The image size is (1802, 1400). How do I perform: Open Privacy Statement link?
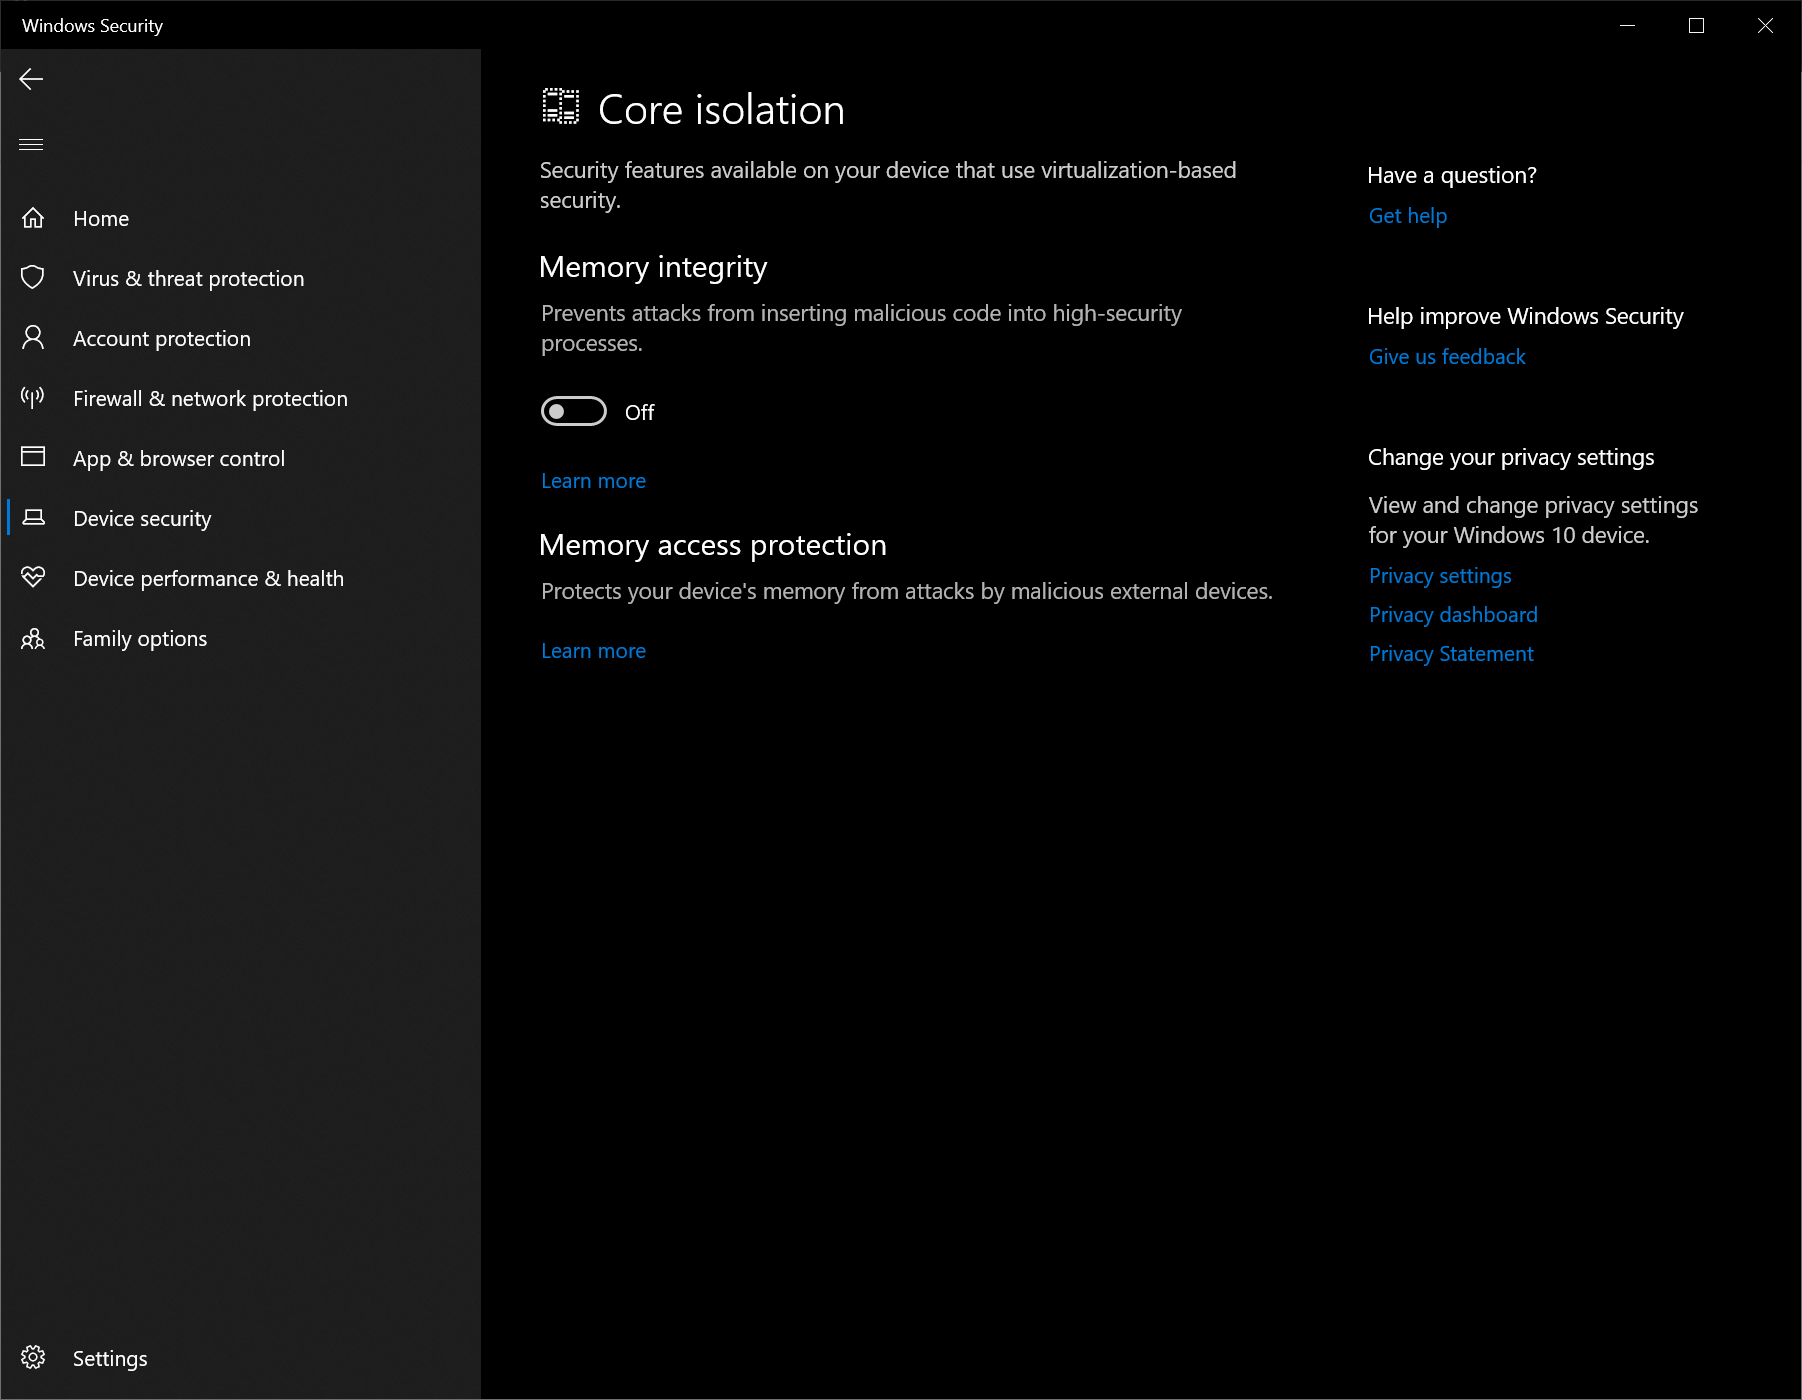[x=1451, y=654]
